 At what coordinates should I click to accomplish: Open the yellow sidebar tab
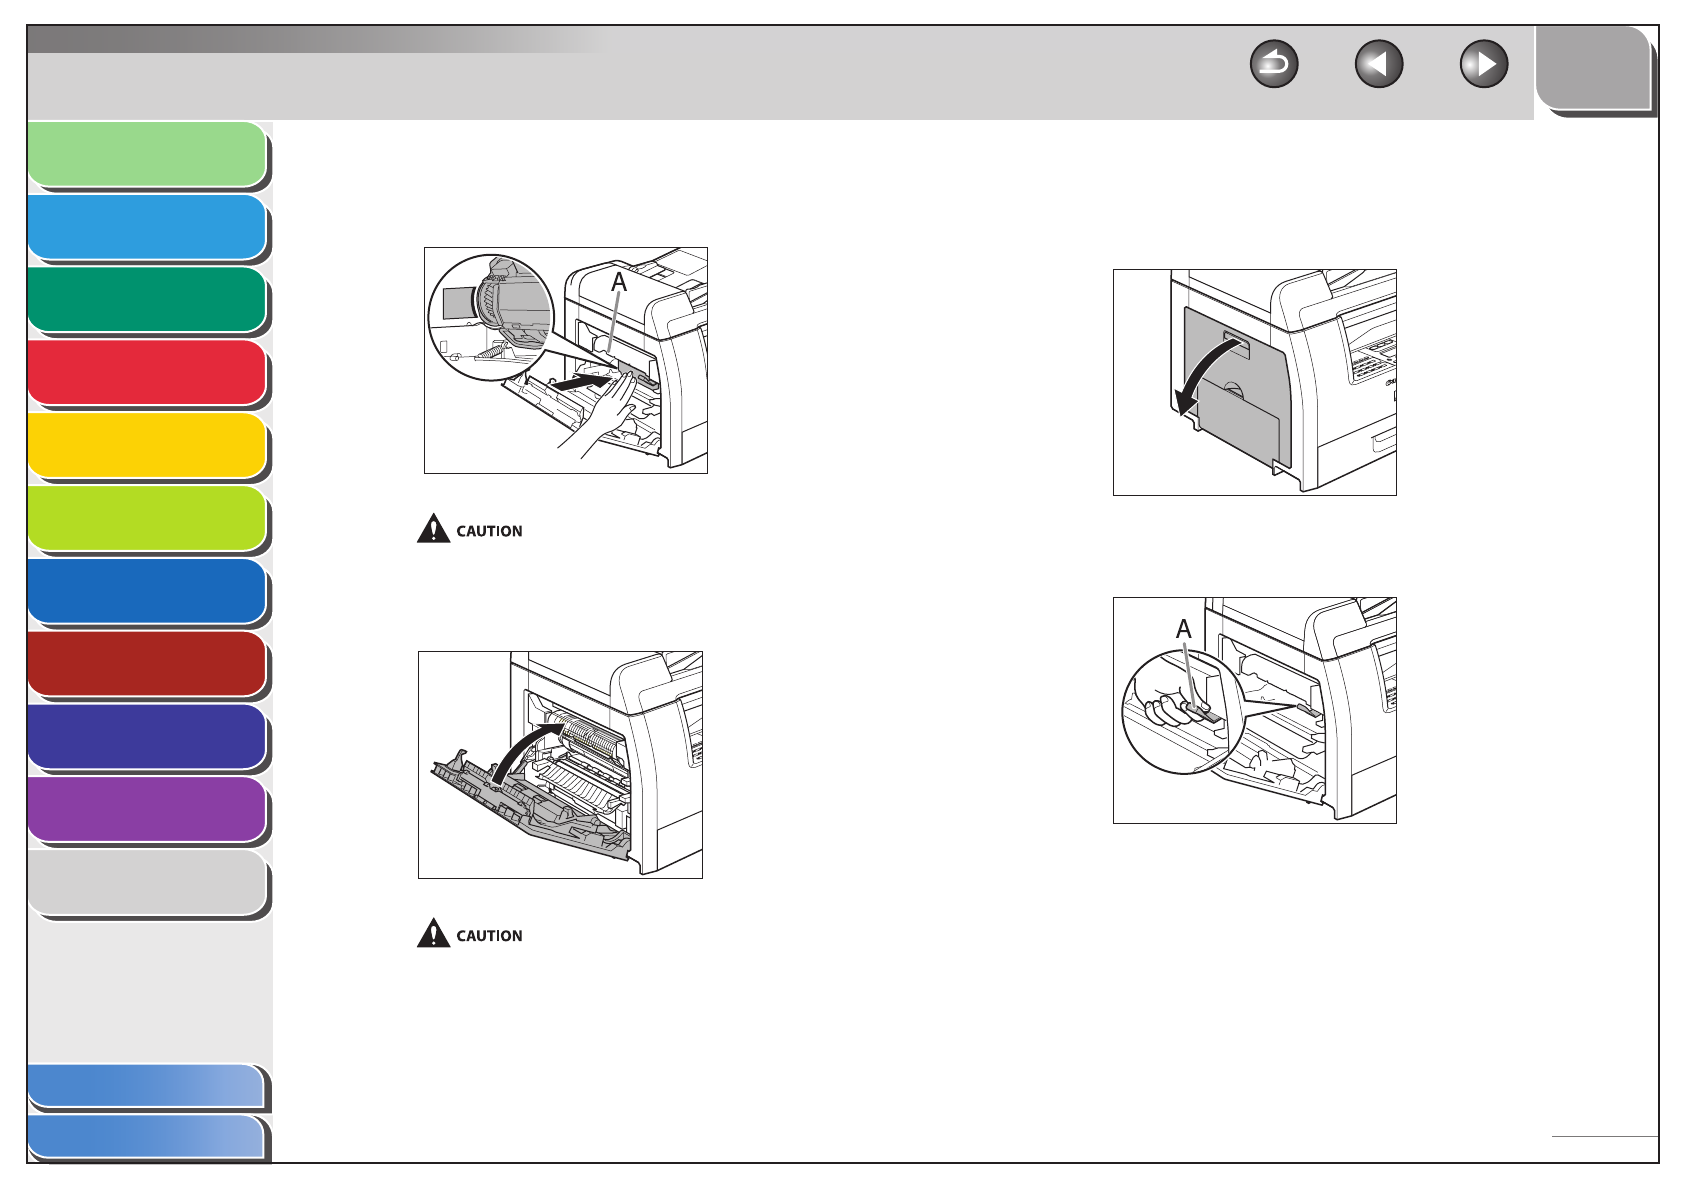pos(148,446)
